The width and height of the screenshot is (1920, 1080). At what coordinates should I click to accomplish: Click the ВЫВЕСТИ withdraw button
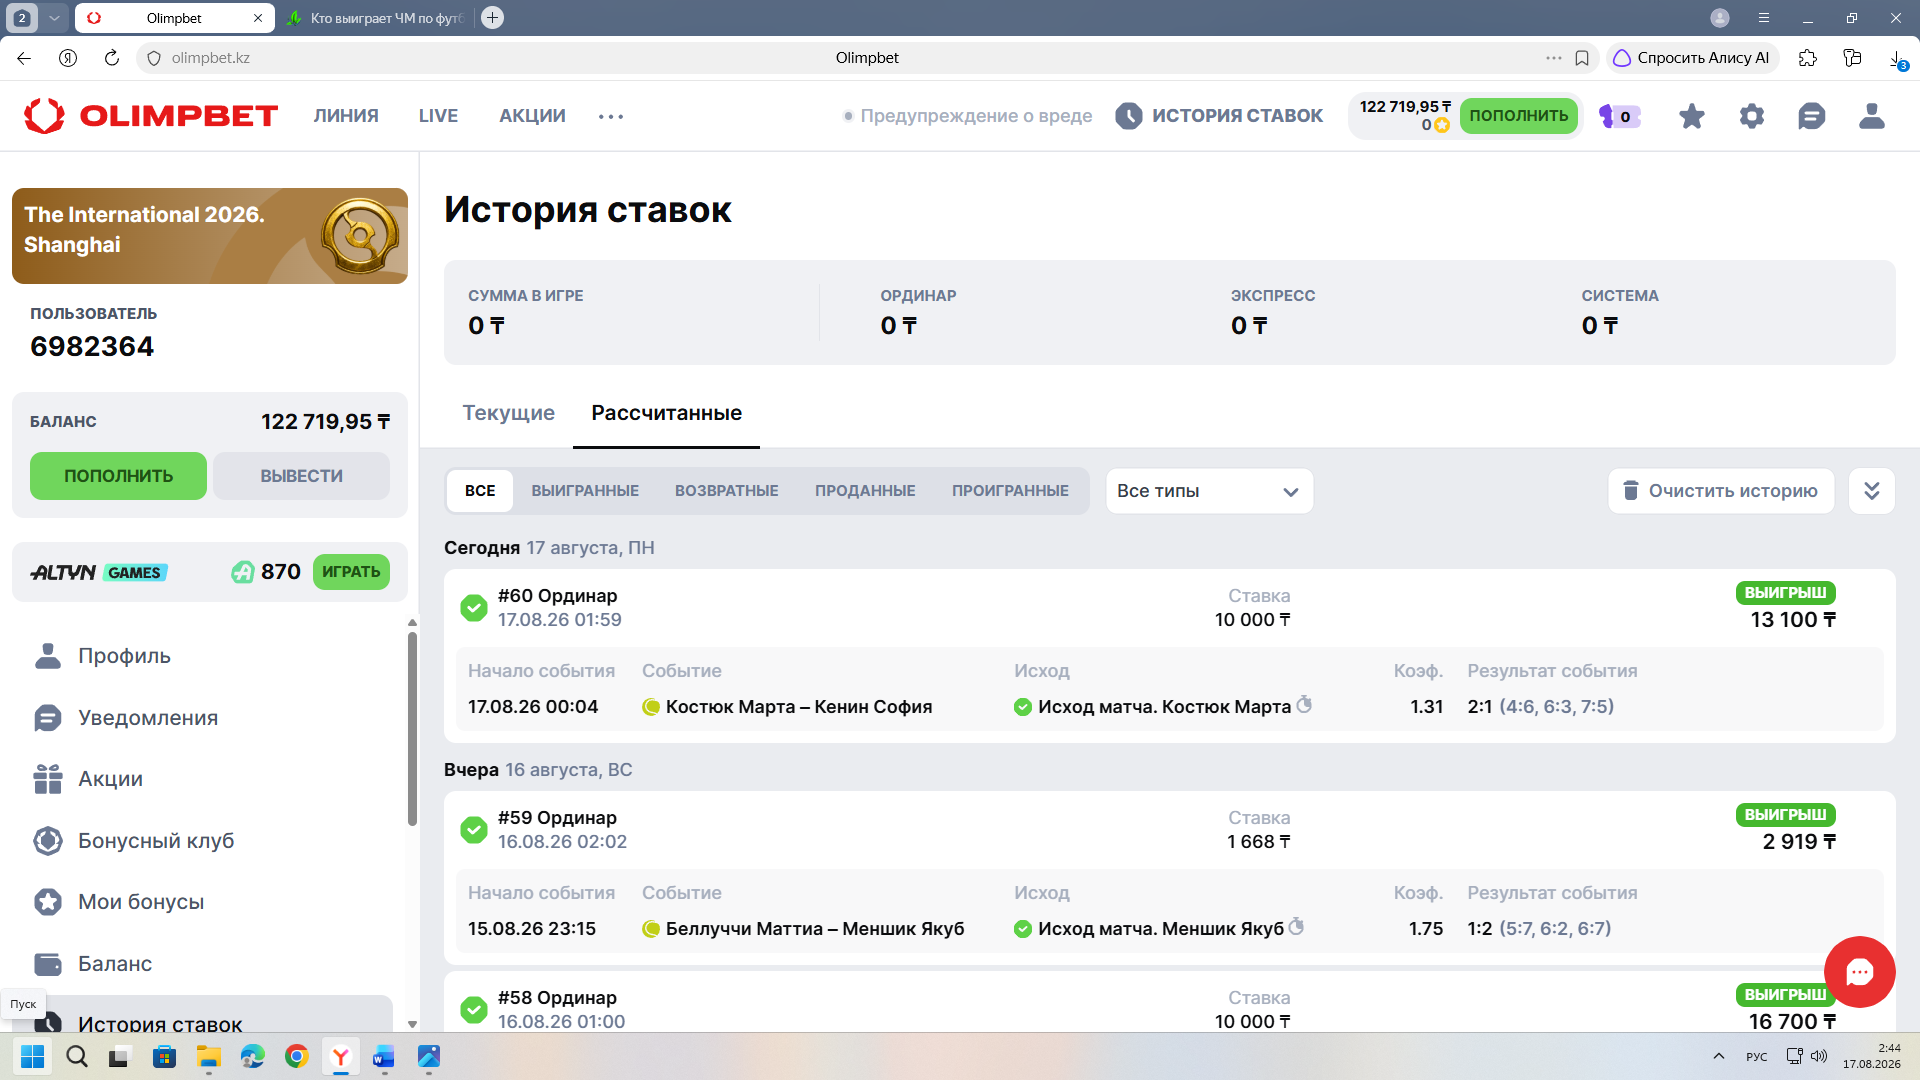(301, 476)
